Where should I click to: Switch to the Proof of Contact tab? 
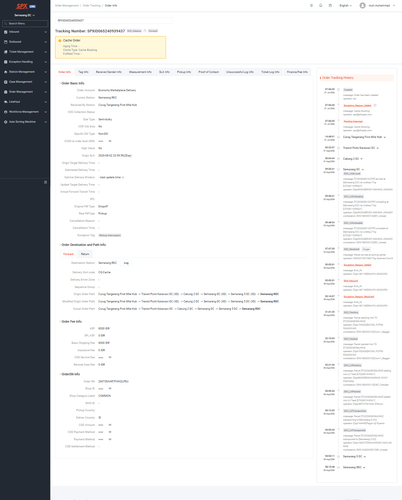point(209,72)
